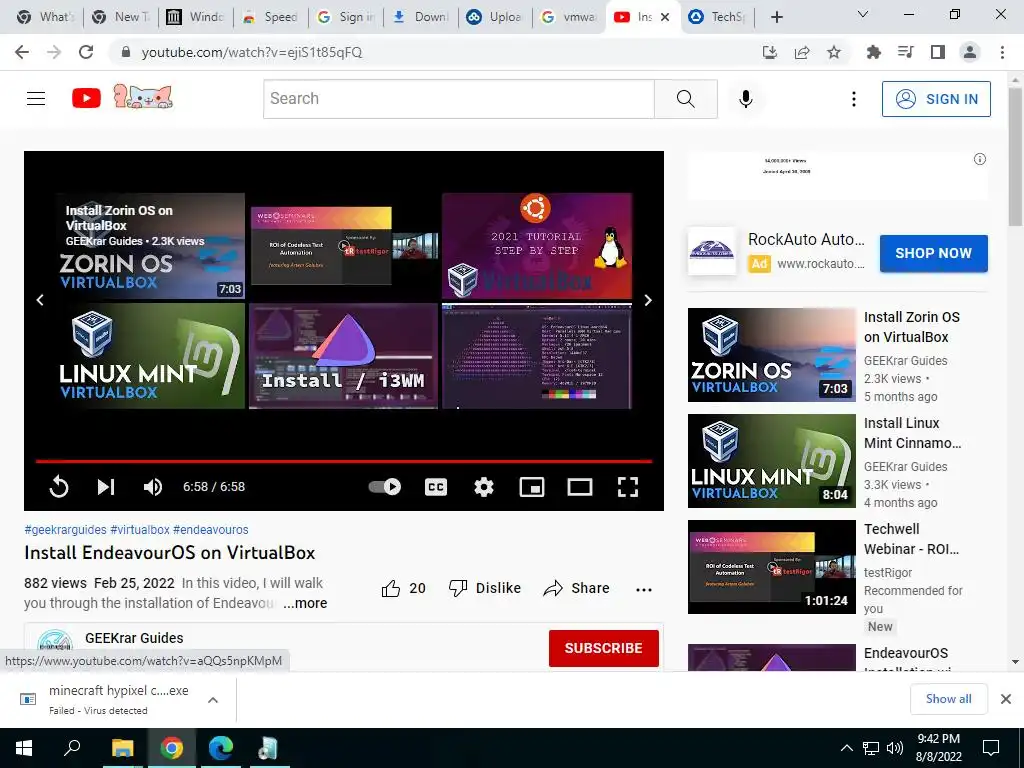This screenshot has height=768, width=1024.
Task: Skip to the next video
Action: (x=106, y=487)
